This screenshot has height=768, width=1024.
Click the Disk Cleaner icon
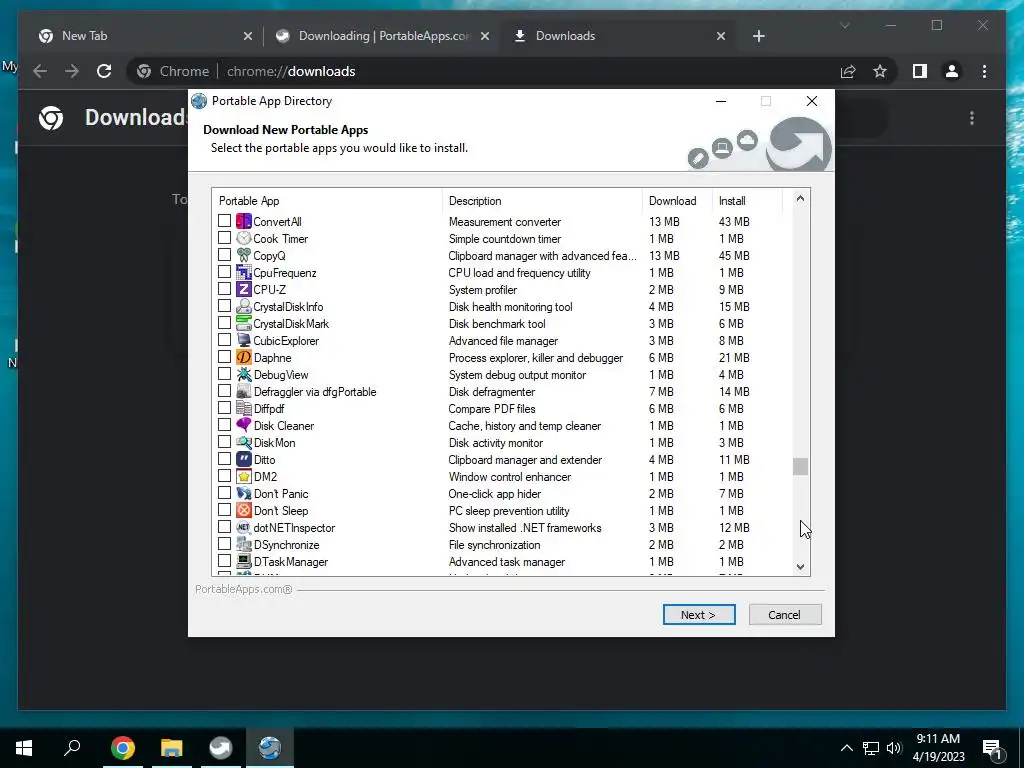244,425
